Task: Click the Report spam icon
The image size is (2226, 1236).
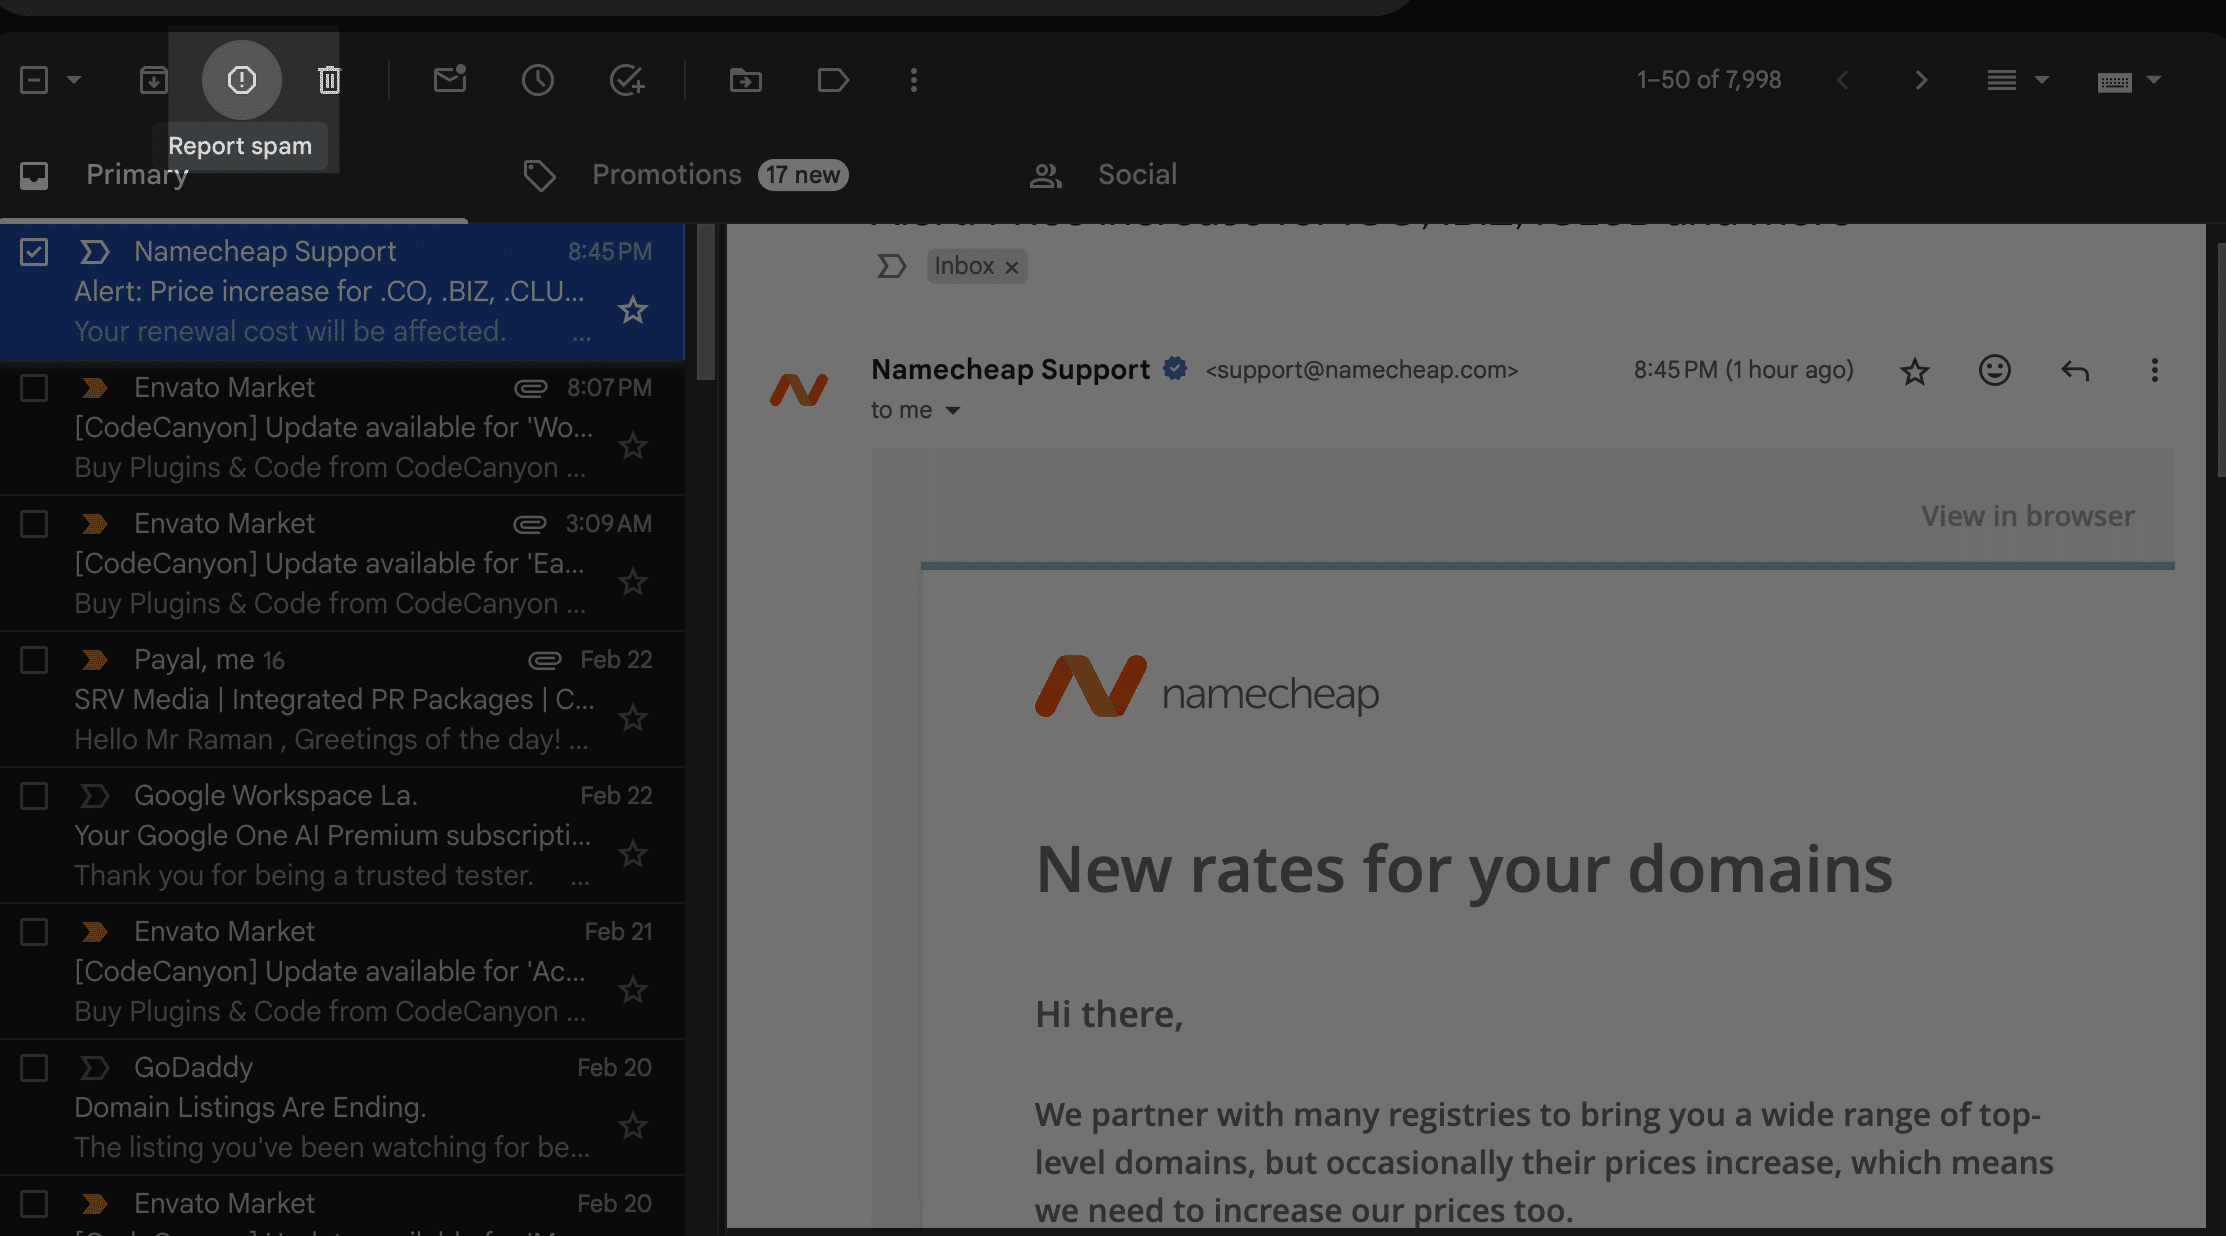Action: tap(240, 79)
